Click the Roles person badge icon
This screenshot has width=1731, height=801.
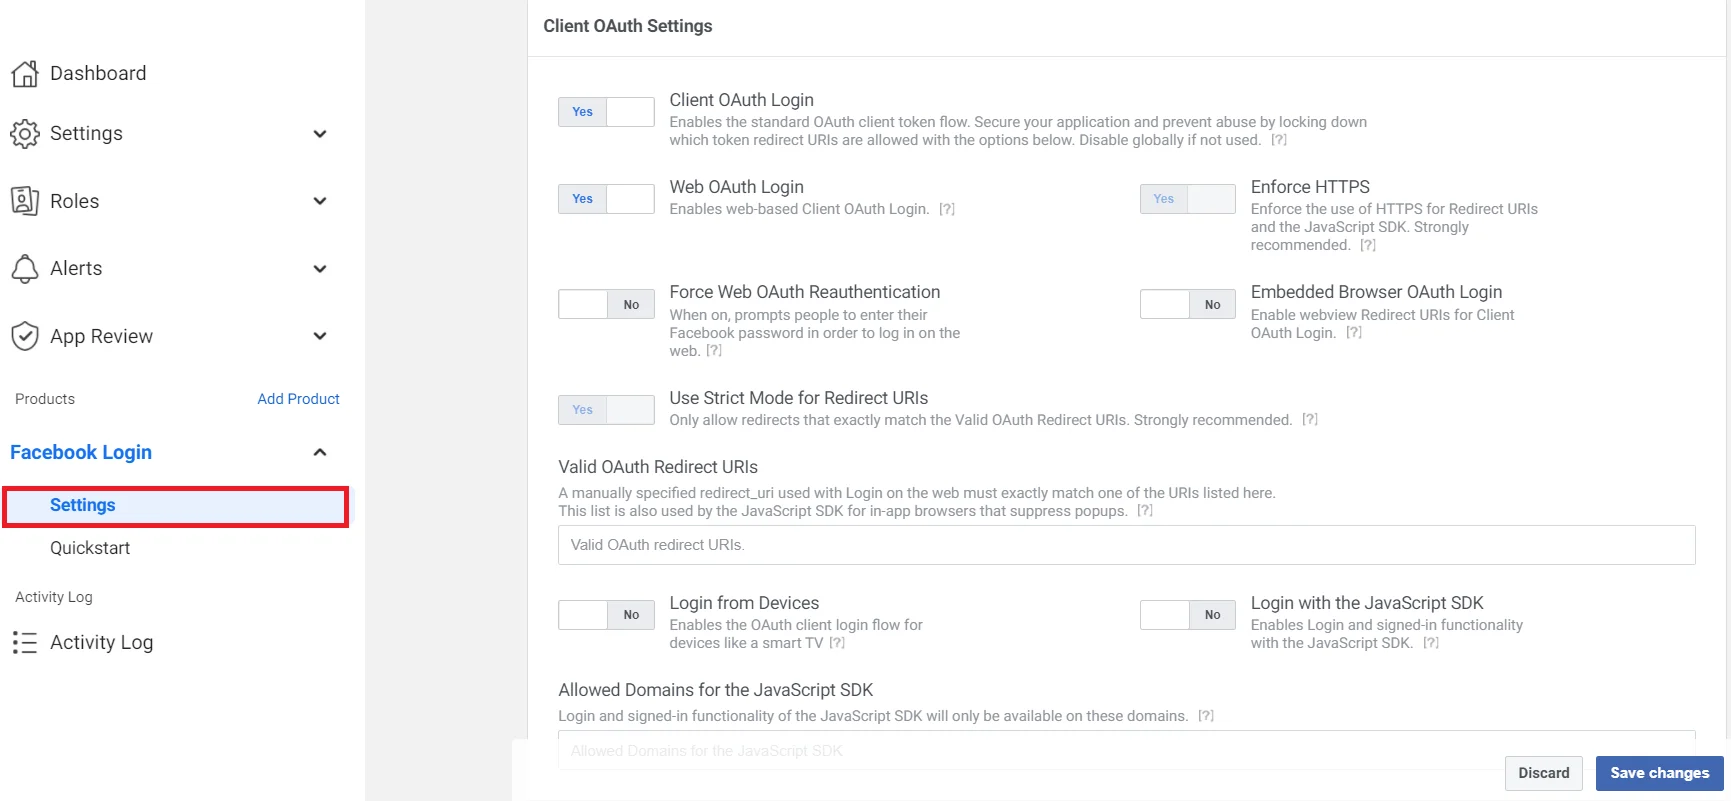(x=25, y=201)
